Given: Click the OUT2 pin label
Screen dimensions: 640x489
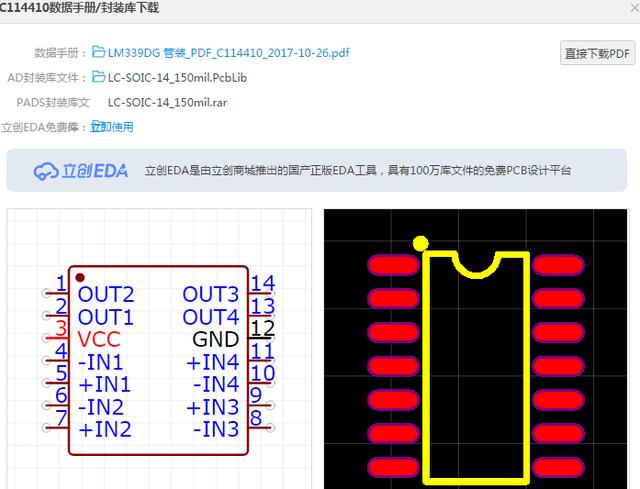Looking at the screenshot, I should [x=106, y=294].
